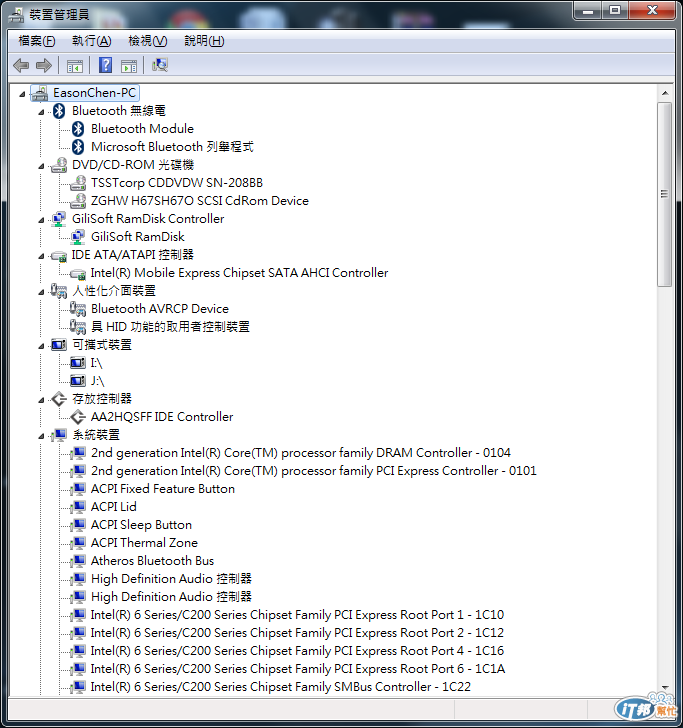Click the Back arrow toolbar icon
Viewport: 683px width, 728px height.
click(21, 65)
